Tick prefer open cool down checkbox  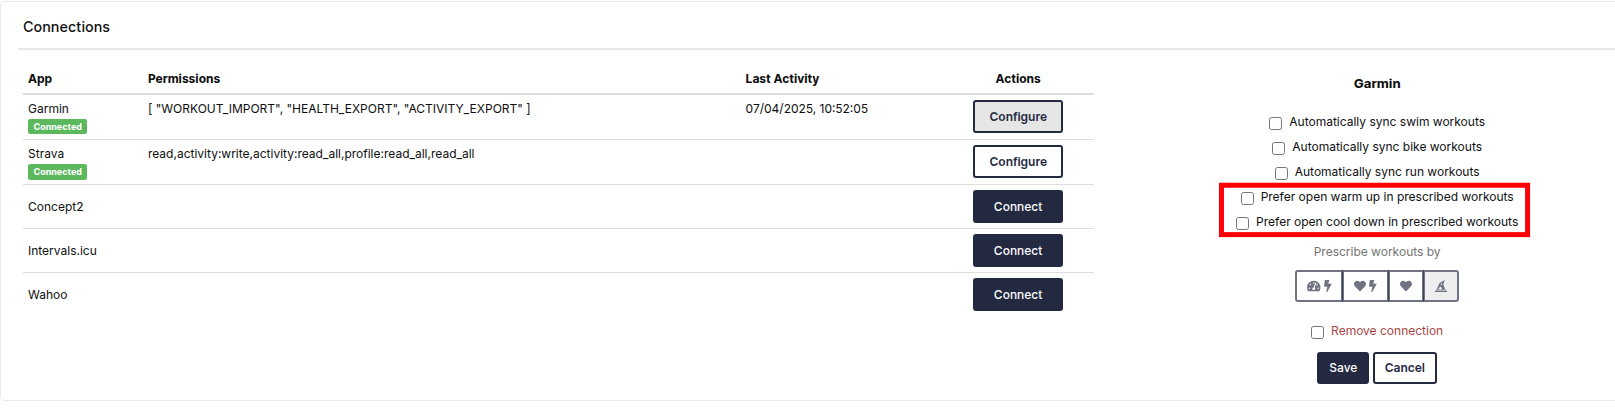(1242, 223)
